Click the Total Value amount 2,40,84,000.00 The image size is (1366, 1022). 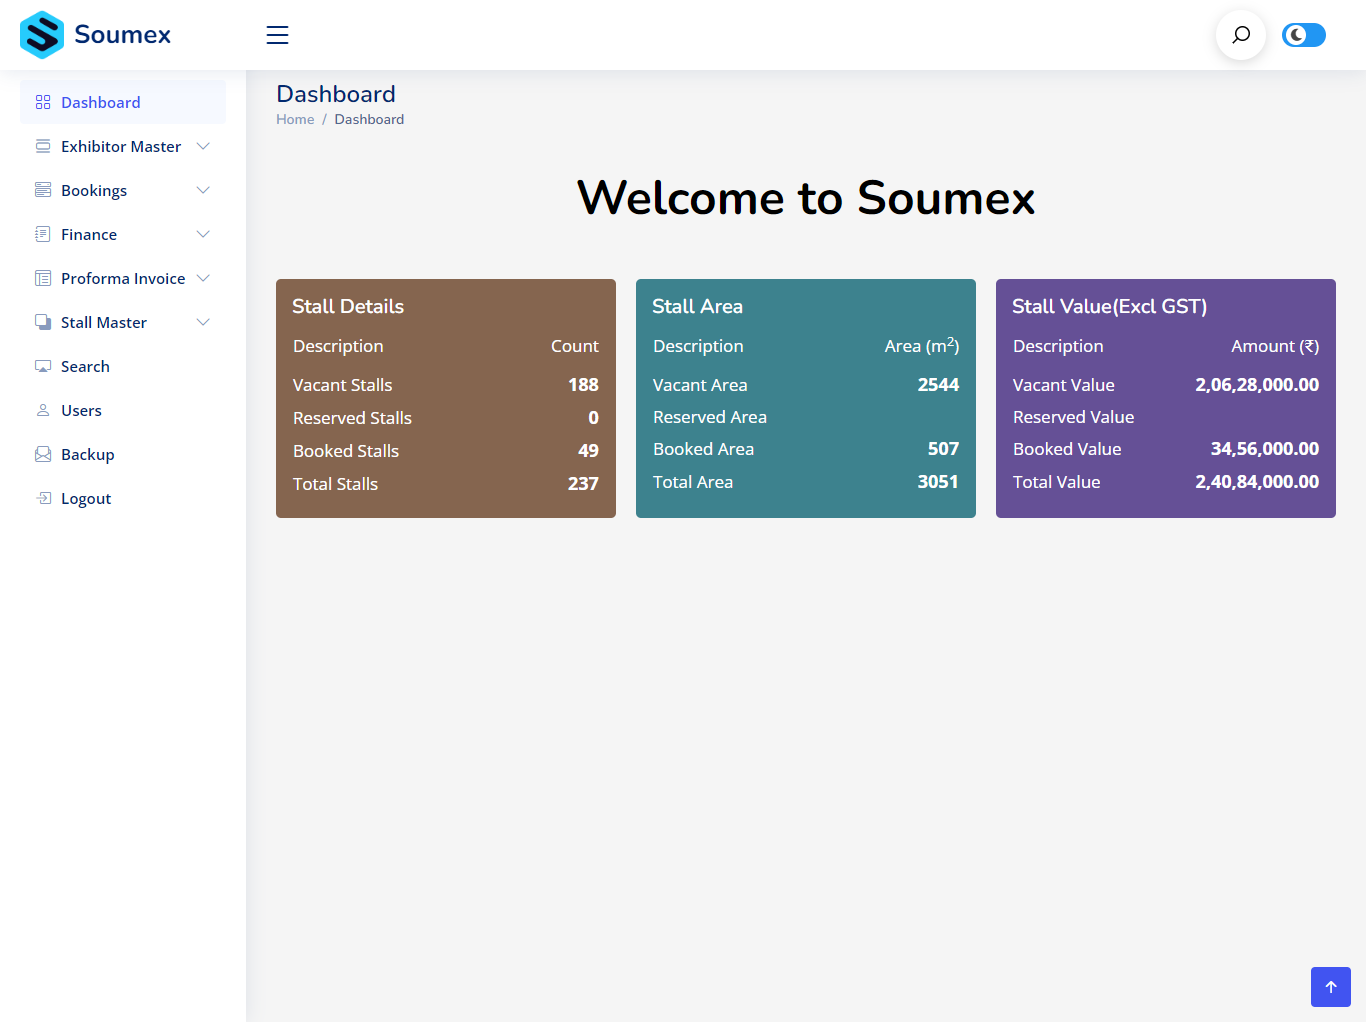(1257, 482)
